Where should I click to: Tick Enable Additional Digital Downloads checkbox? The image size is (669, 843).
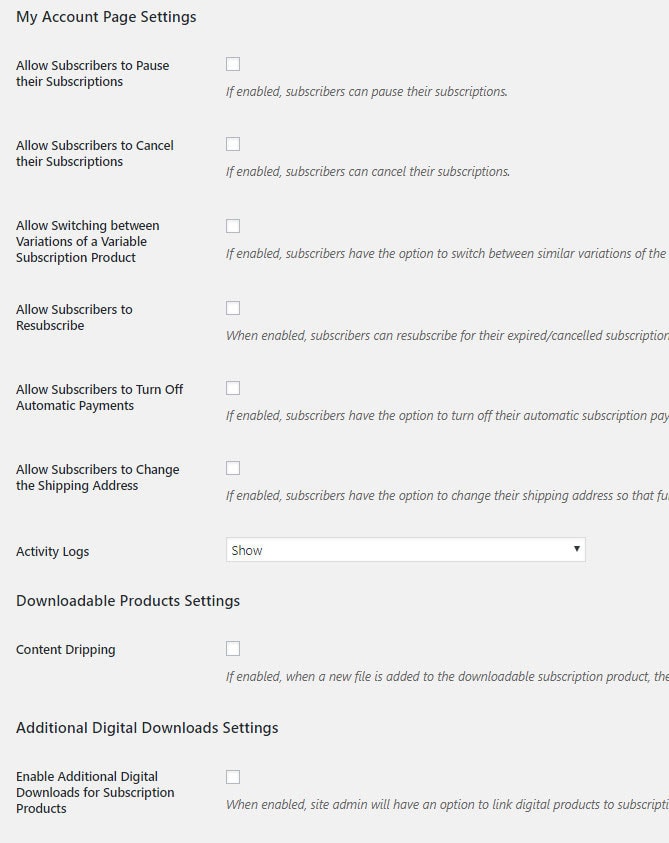tap(233, 777)
